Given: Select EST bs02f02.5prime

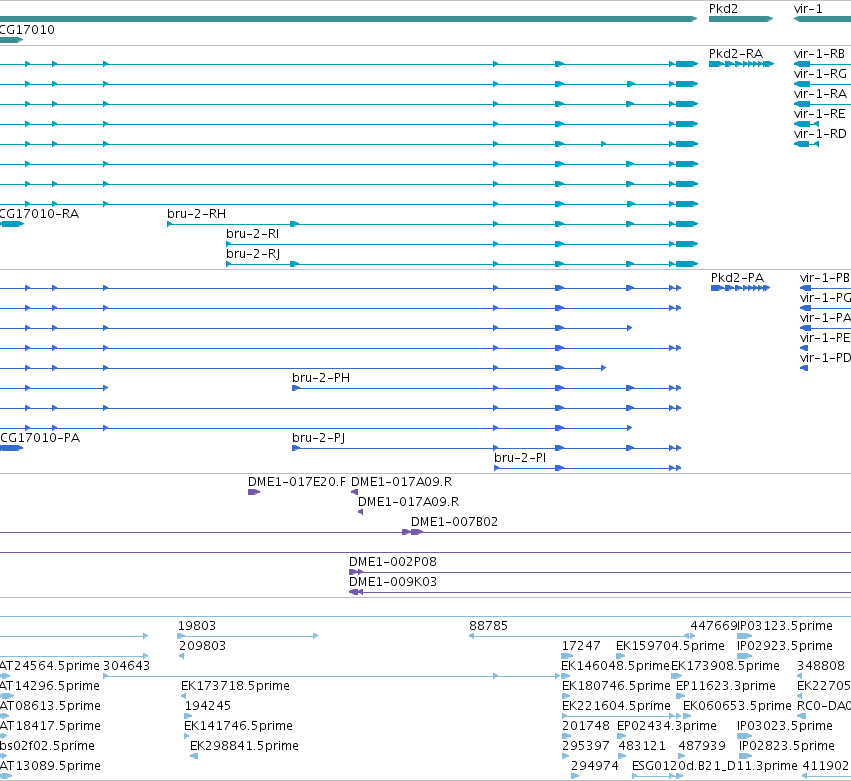Looking at the screenshot, I should coord(47,746).
